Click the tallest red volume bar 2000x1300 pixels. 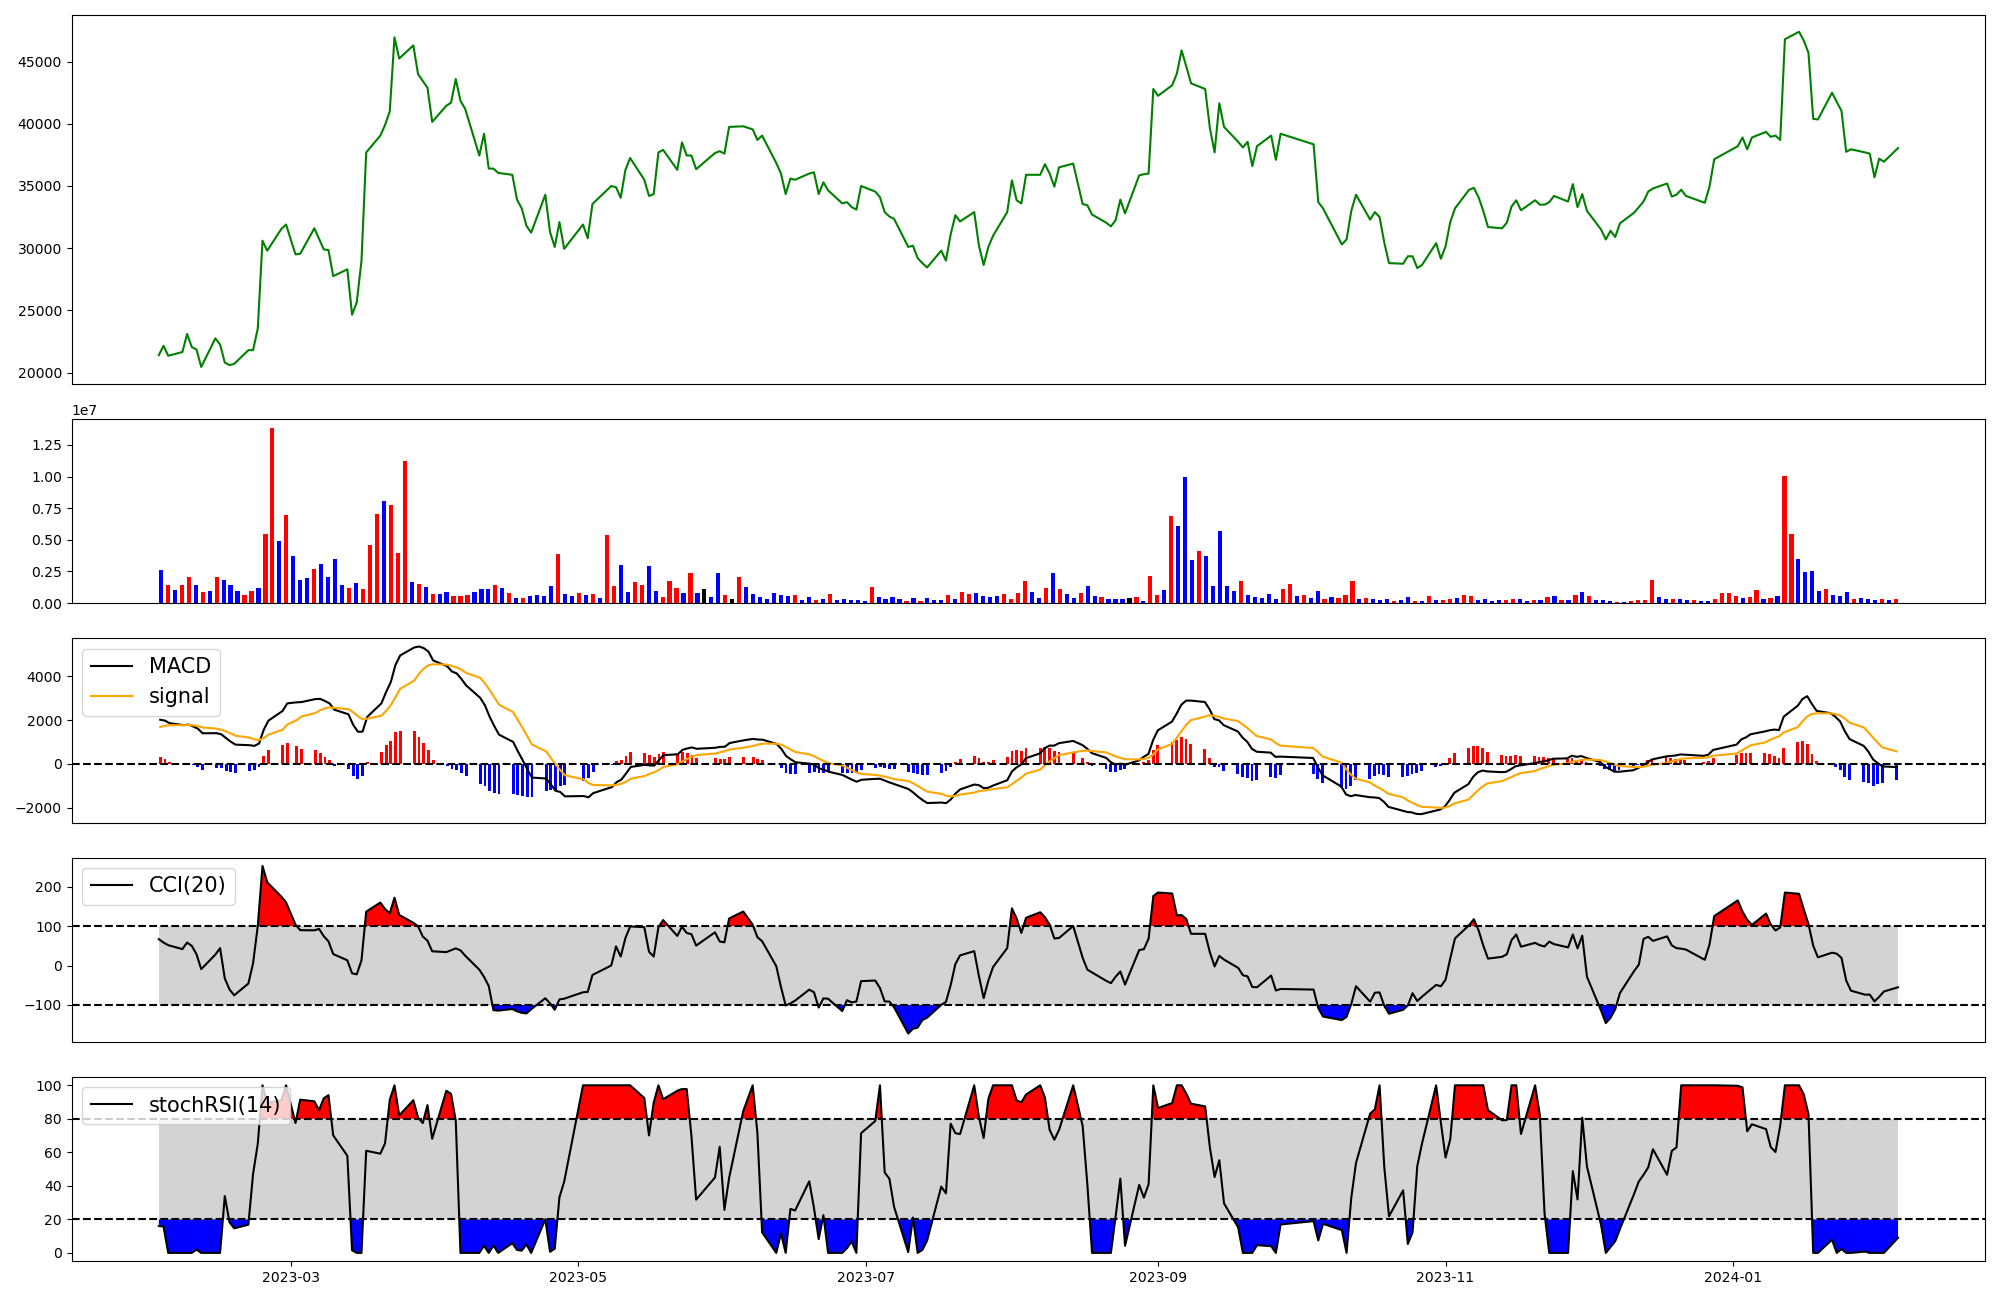click(272, 515)
